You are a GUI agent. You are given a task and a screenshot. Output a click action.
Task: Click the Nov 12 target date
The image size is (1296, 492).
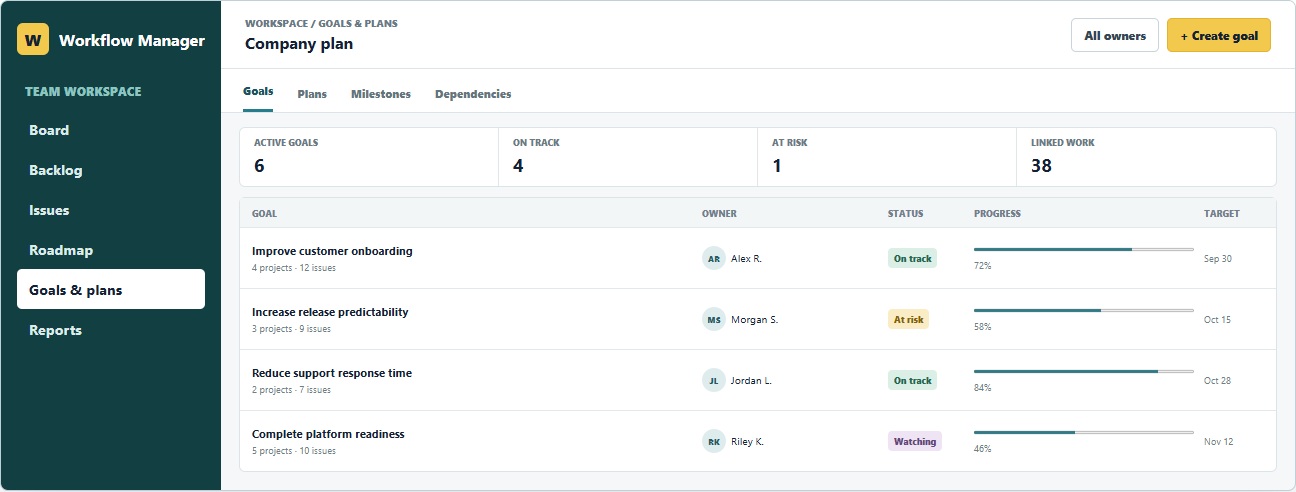coord(1219,441)
